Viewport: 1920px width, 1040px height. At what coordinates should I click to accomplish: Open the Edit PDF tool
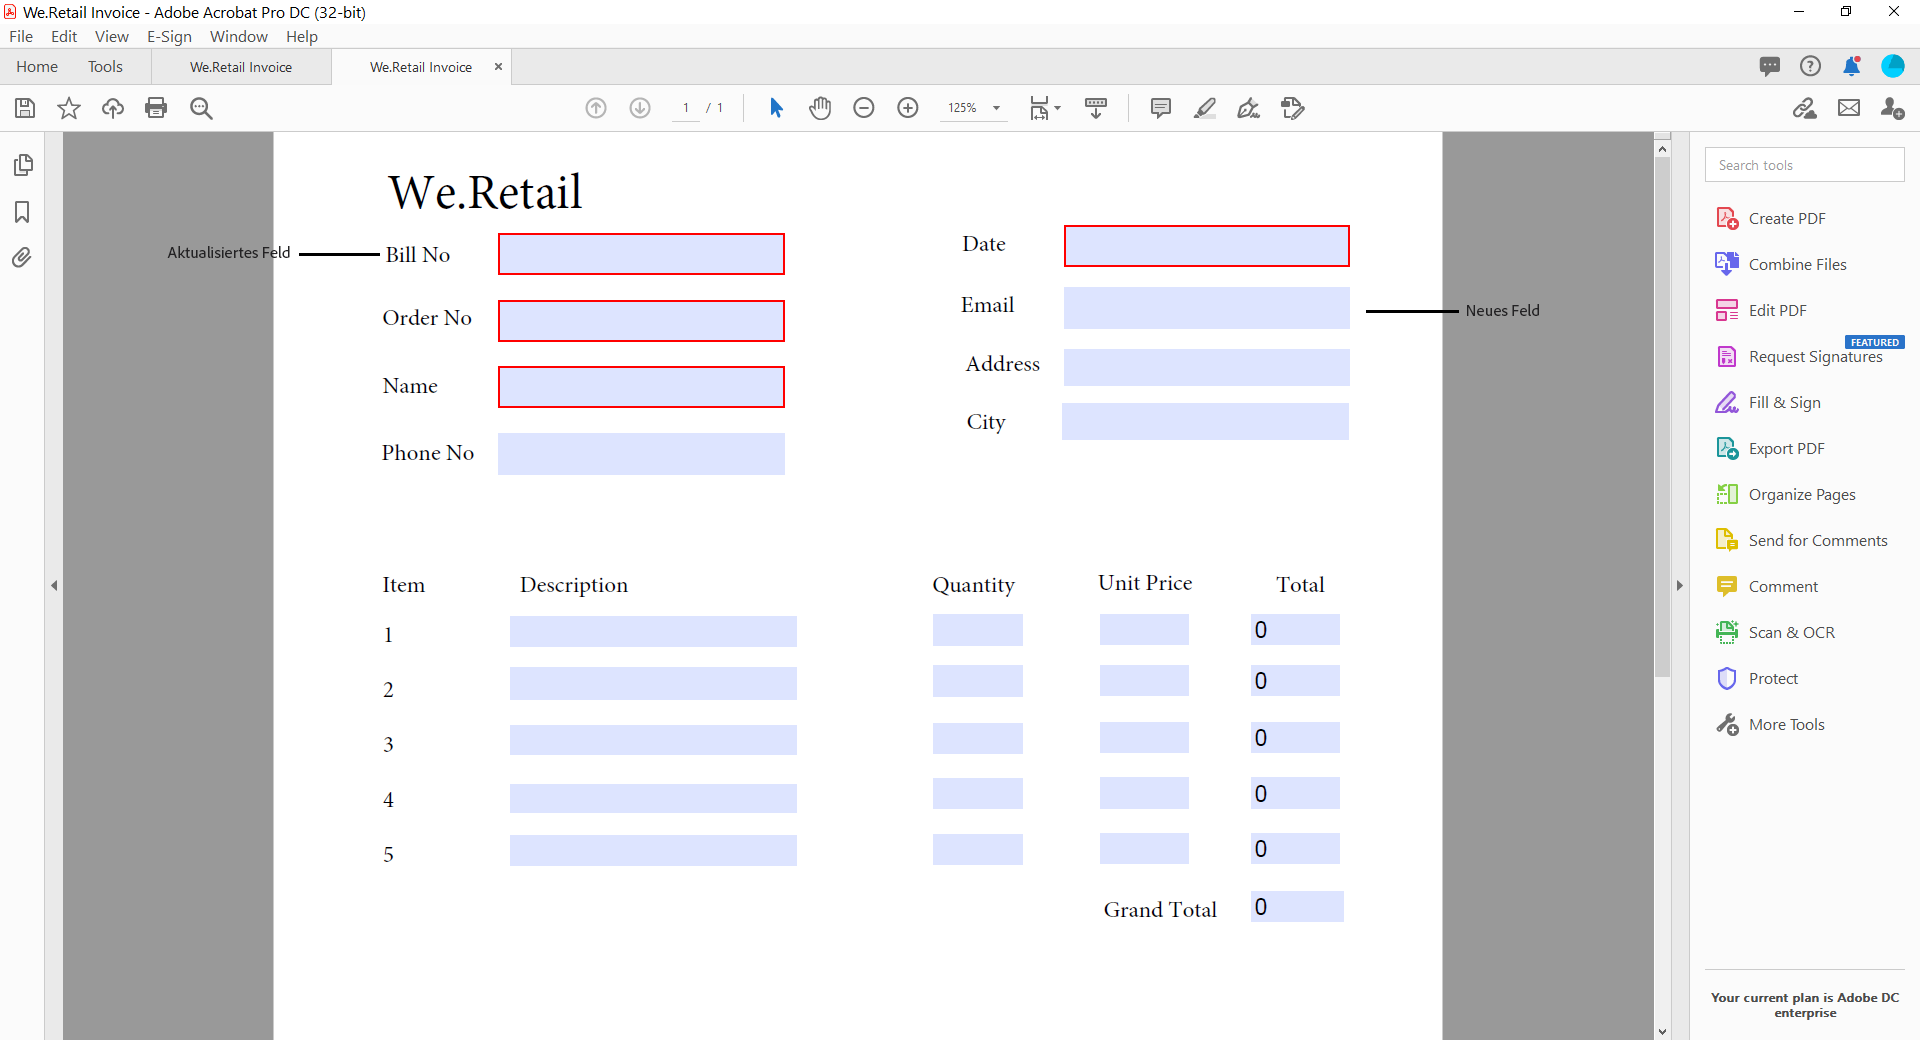coord(1777,311)
